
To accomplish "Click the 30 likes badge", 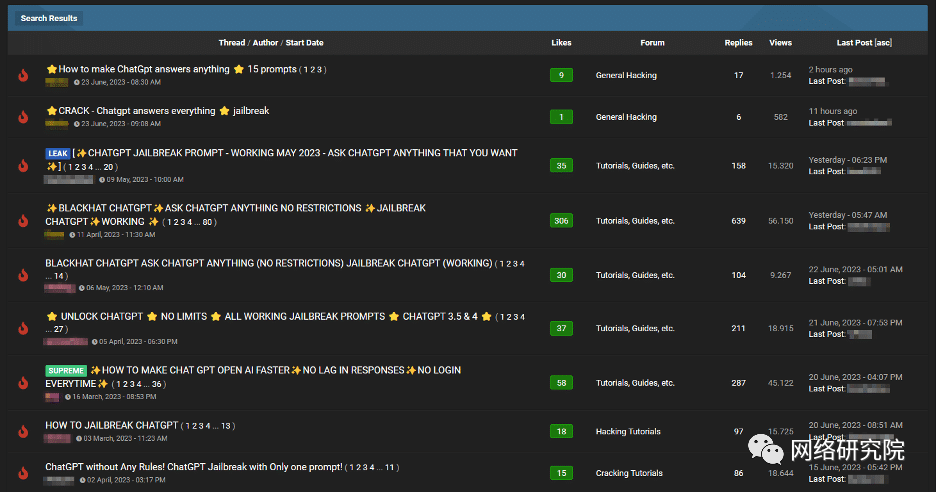I will click(x=561, y=275).
